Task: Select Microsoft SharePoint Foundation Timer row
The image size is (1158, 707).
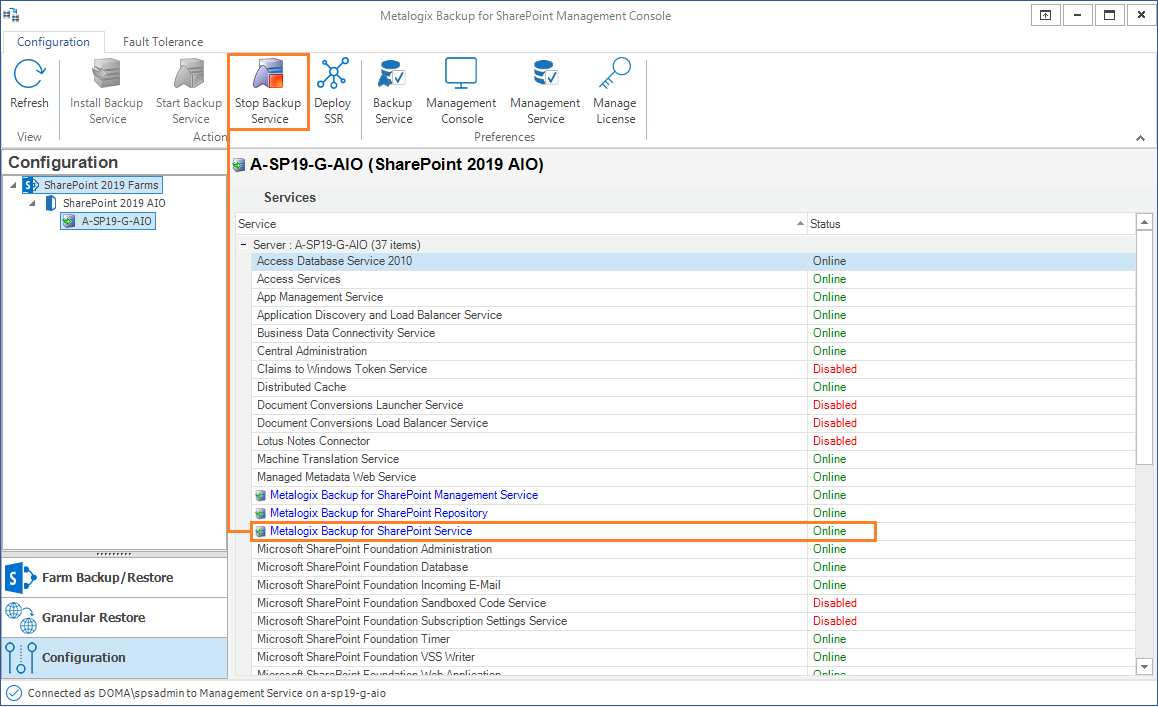Action: click(693, 639)
